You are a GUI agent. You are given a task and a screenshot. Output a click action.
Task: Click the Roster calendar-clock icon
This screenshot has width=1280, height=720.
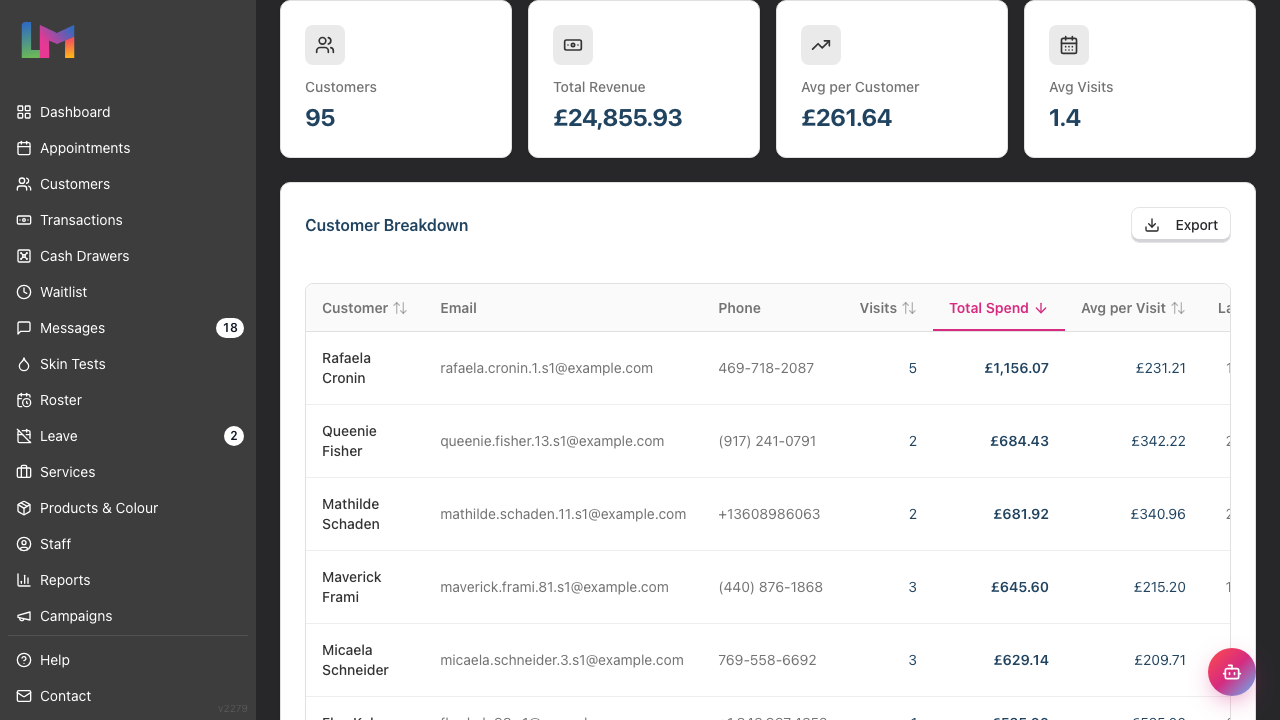pyautogui.click(x=24, y=400)
